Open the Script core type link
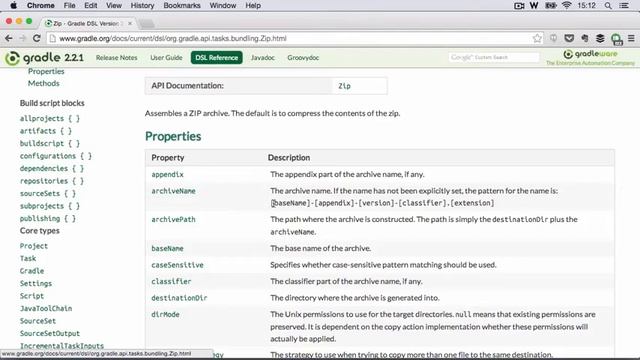This screenshot has height=360, width=640. 32,296
